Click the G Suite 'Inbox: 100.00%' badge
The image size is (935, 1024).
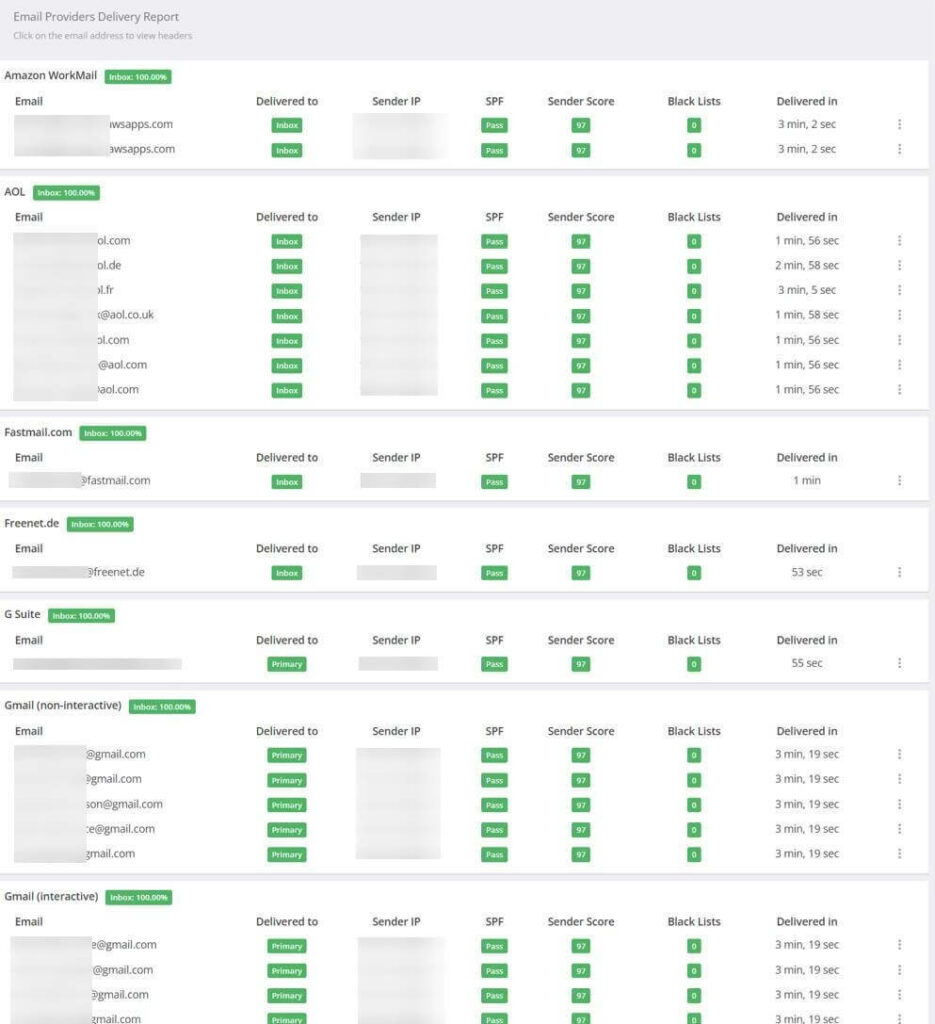pos(82,616)
